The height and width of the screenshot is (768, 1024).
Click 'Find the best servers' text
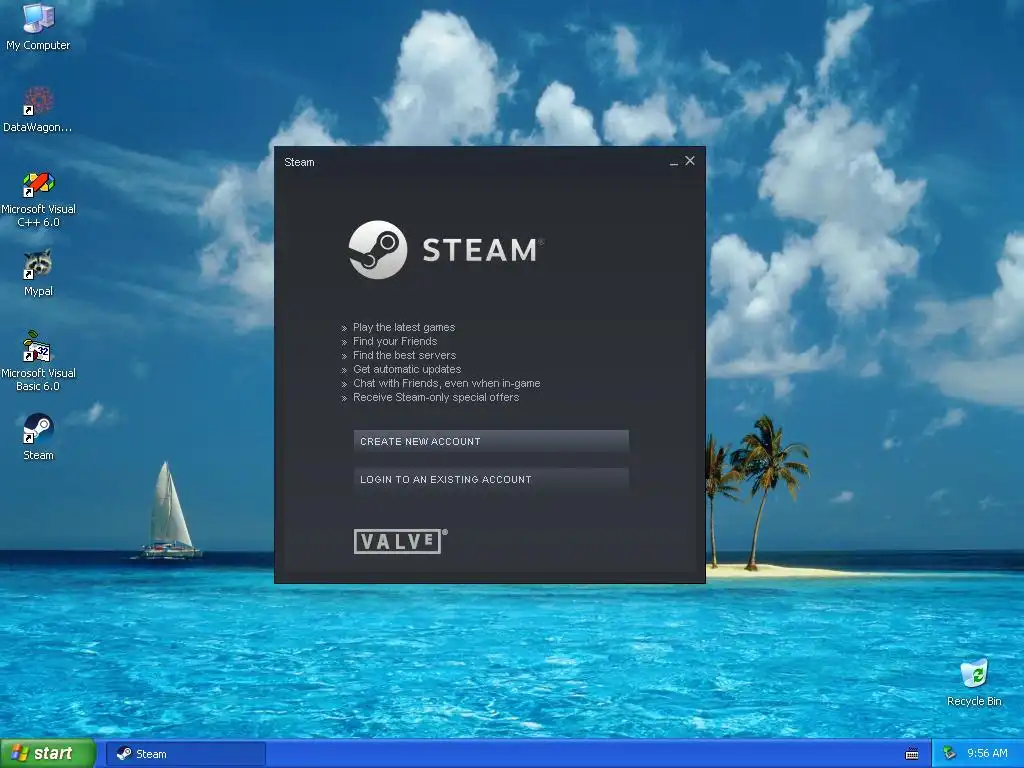404,355
